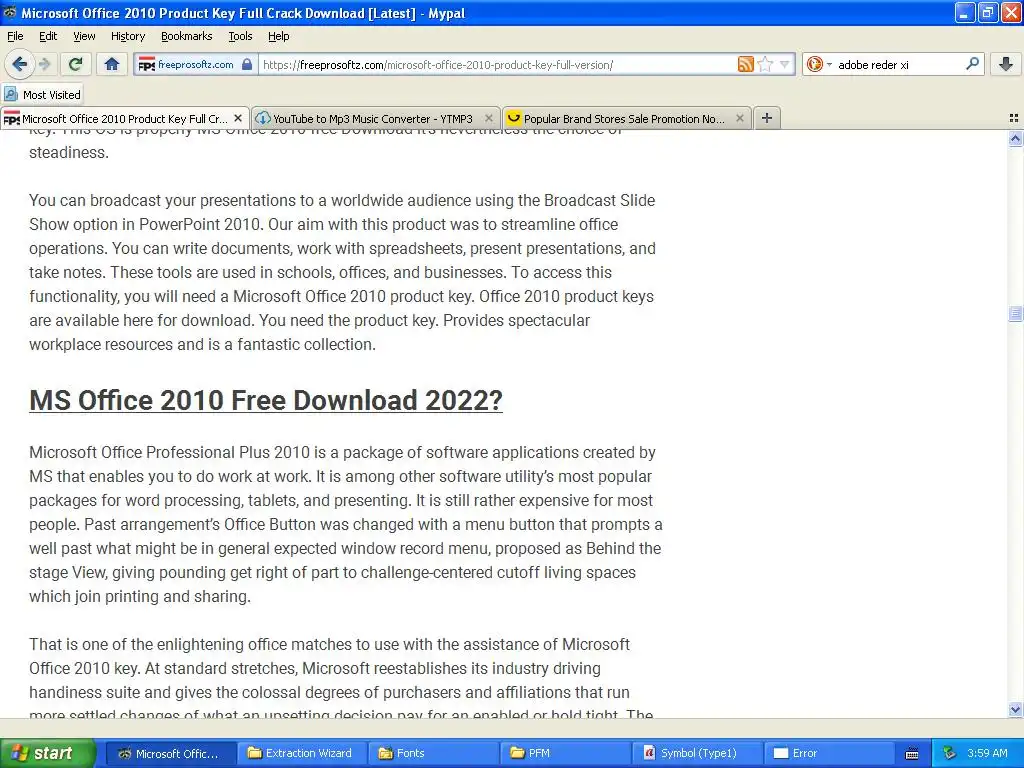This screenshot has width=1024, height=768.
Task: Click the 3:59 AM clock
Action: tap(987, 753)
